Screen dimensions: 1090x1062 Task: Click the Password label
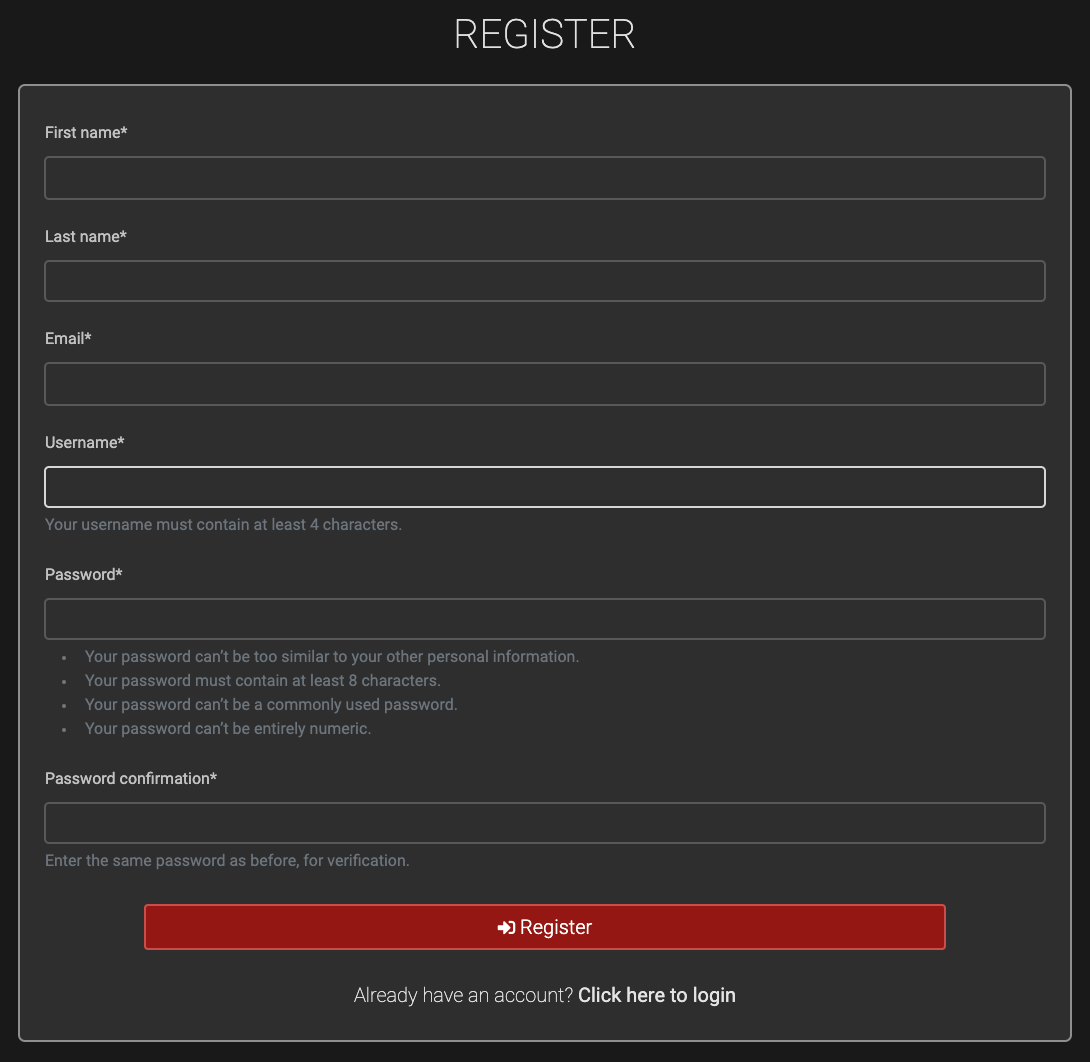84,574
